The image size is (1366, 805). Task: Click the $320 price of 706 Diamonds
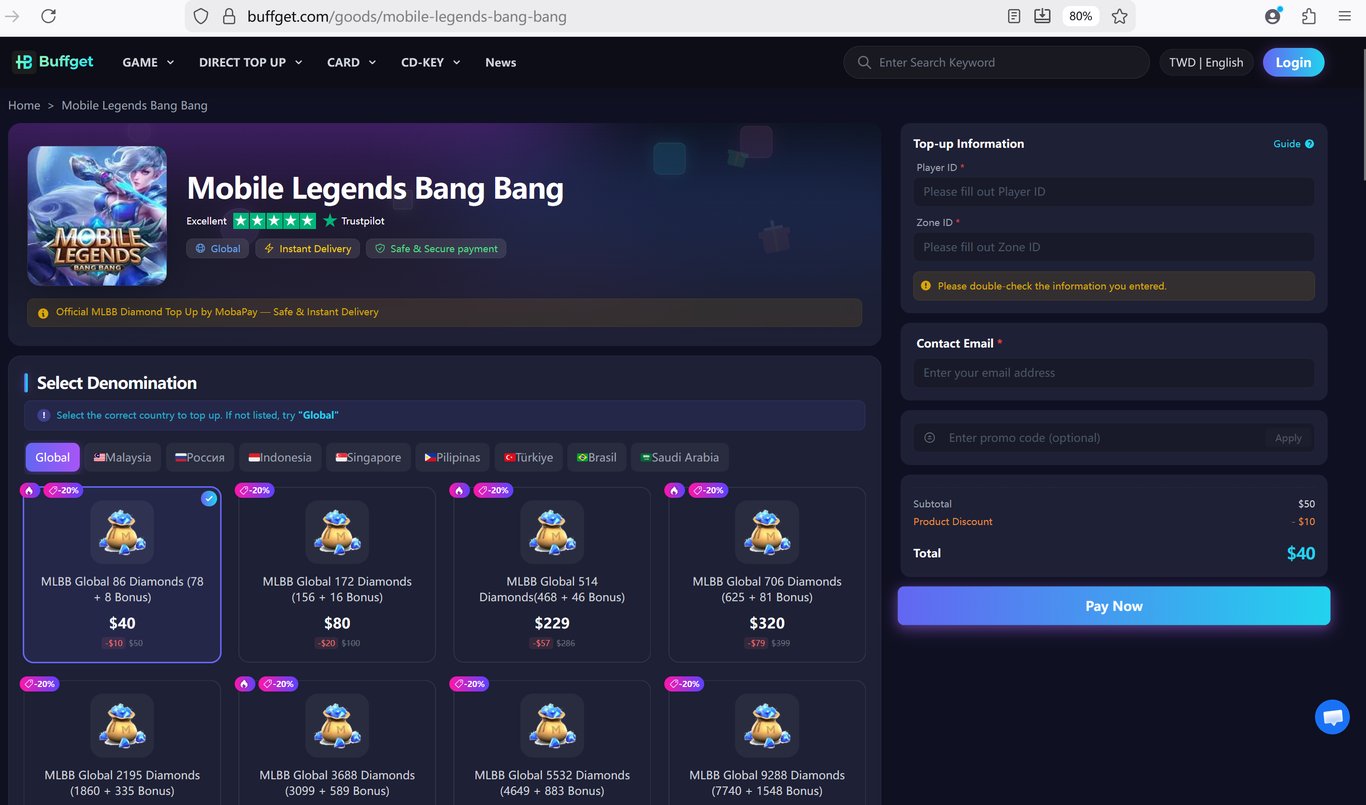click(x=767, y=623)
